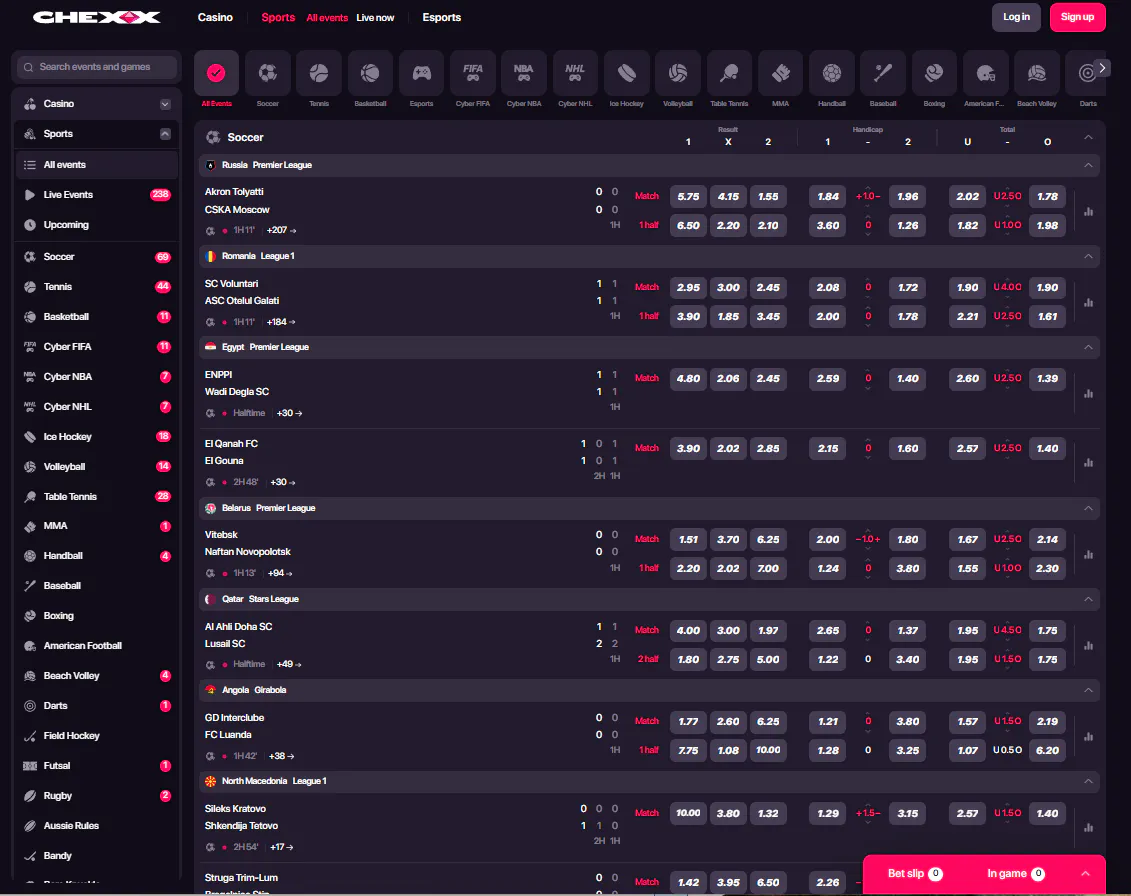
Task: Select the Boxing category icon
Action: coord(934,73)
